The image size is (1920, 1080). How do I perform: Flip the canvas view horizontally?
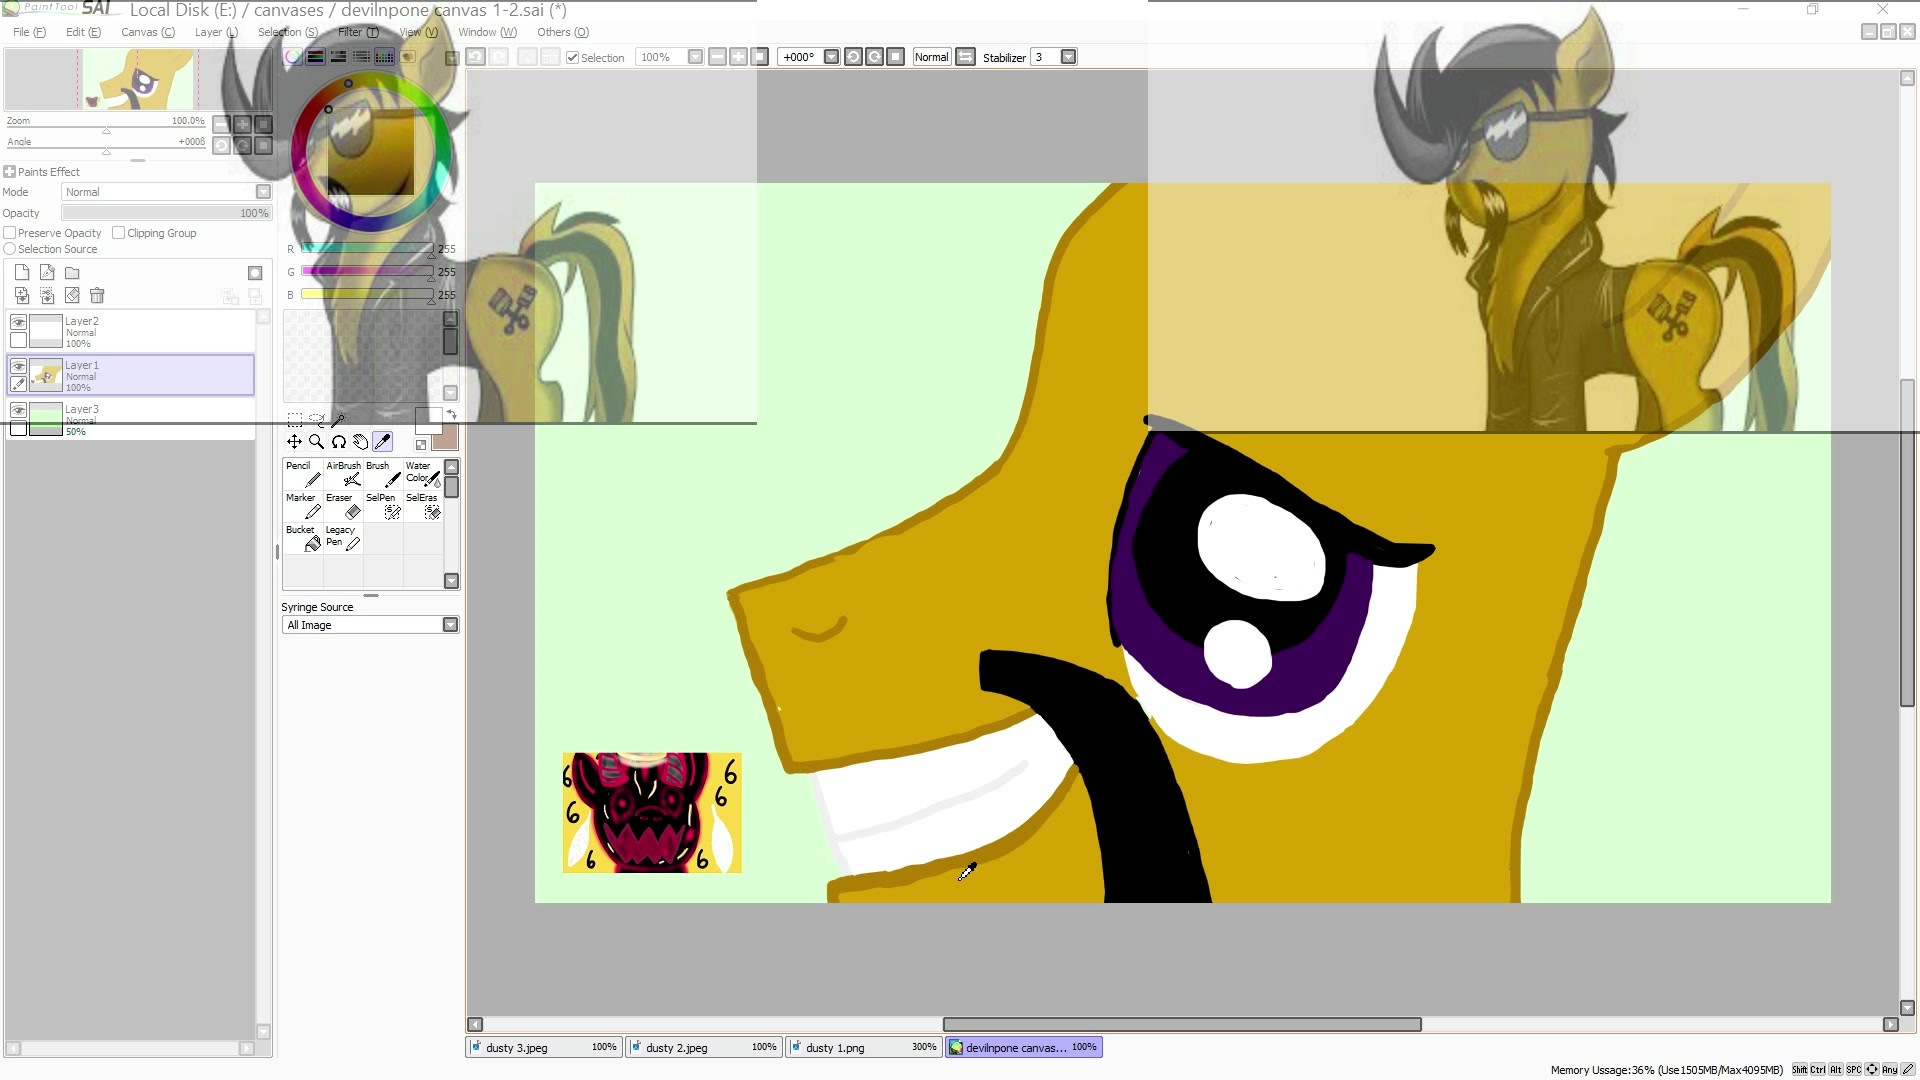click(965, 57)
